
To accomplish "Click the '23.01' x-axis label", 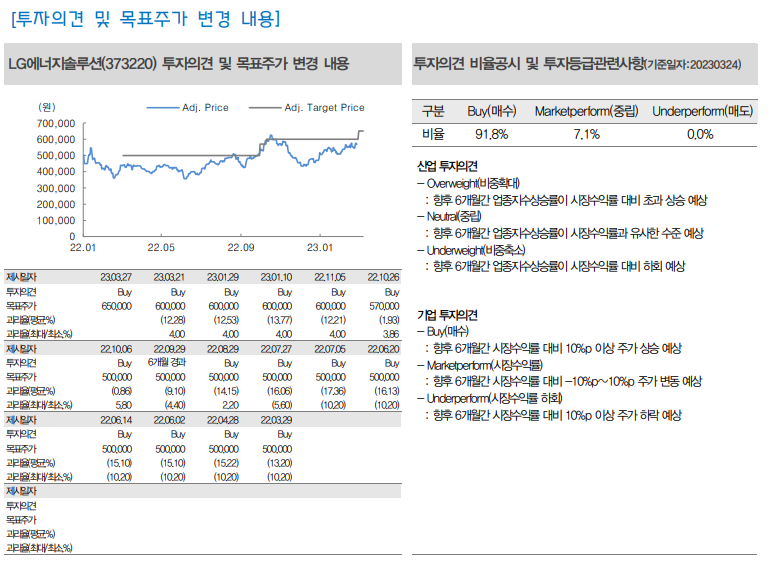I will click(x=320, y=248).
